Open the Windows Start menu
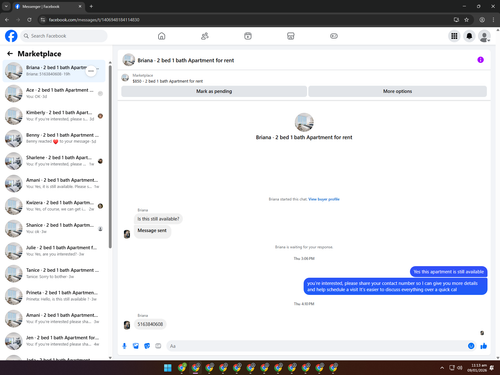The width and height of the screenshot is (500, 375). tap(168, 368)
